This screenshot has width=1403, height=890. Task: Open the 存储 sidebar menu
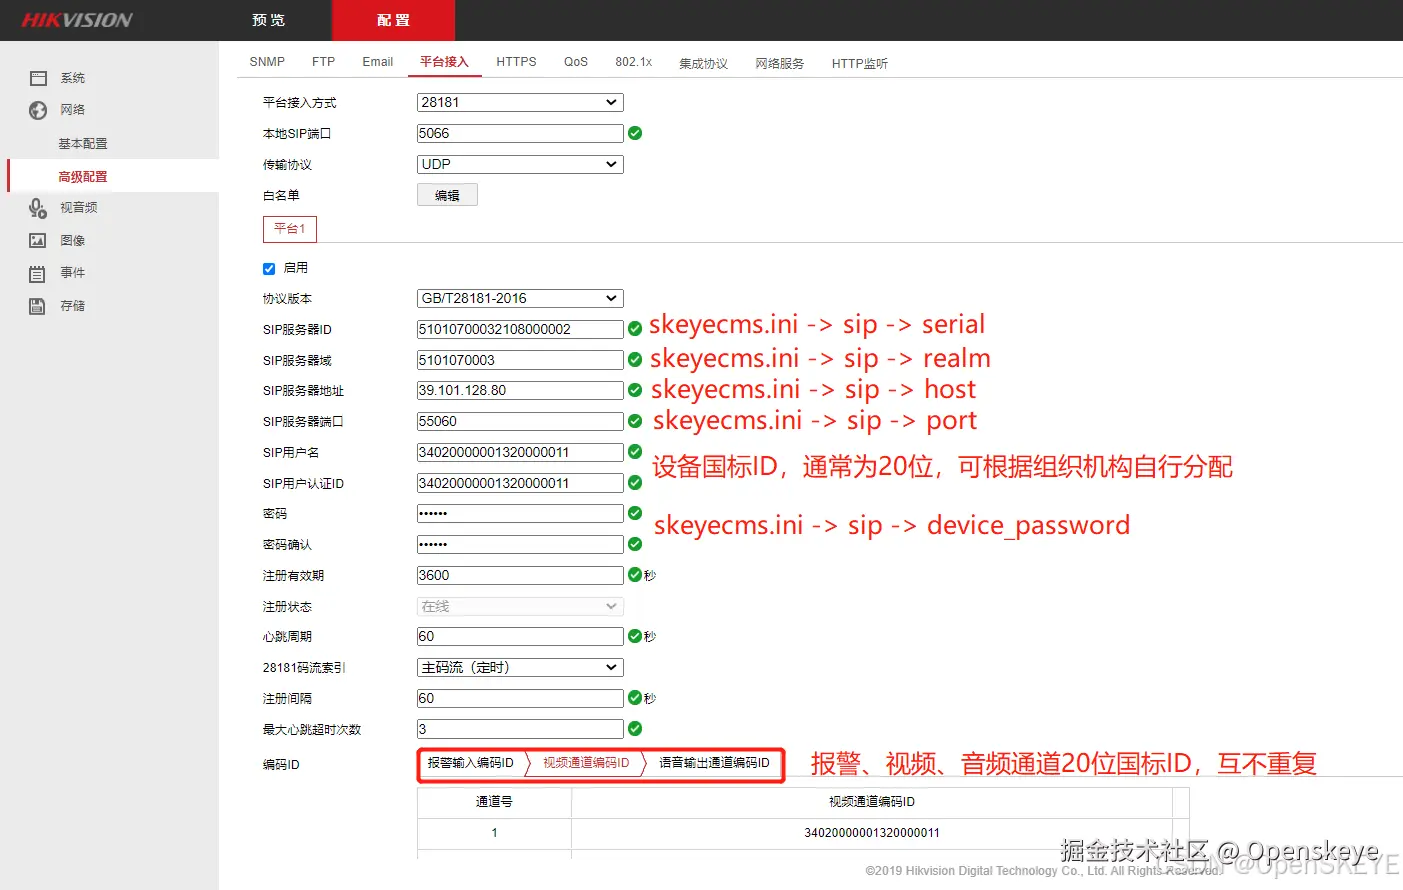click(x=73, y=306)
